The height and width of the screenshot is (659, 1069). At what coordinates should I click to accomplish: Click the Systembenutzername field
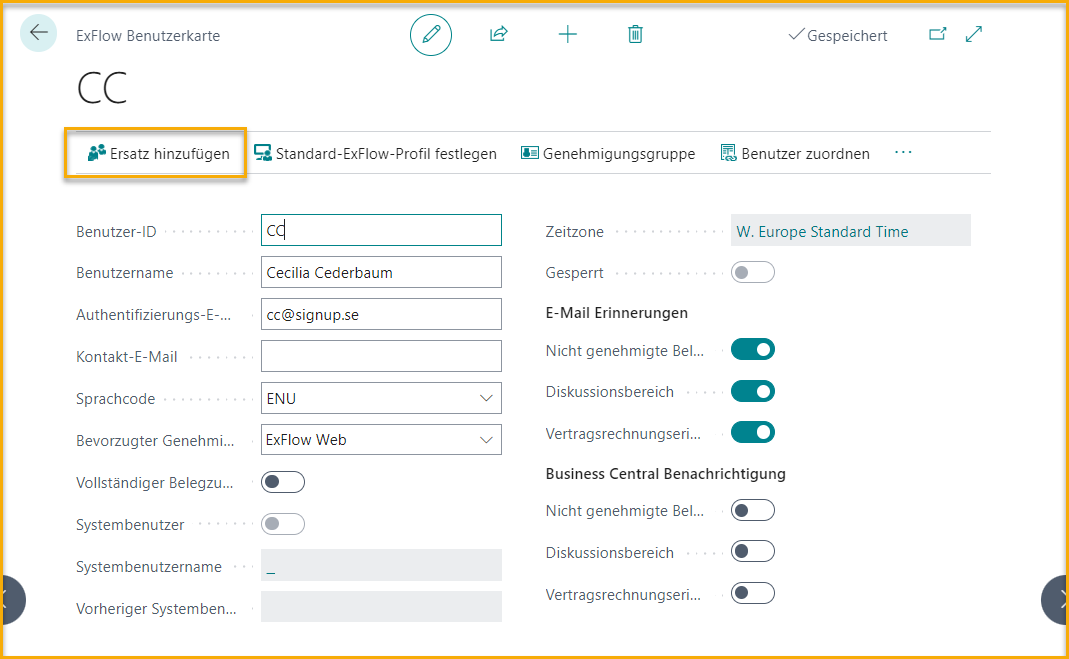click(x=381, y=566)
